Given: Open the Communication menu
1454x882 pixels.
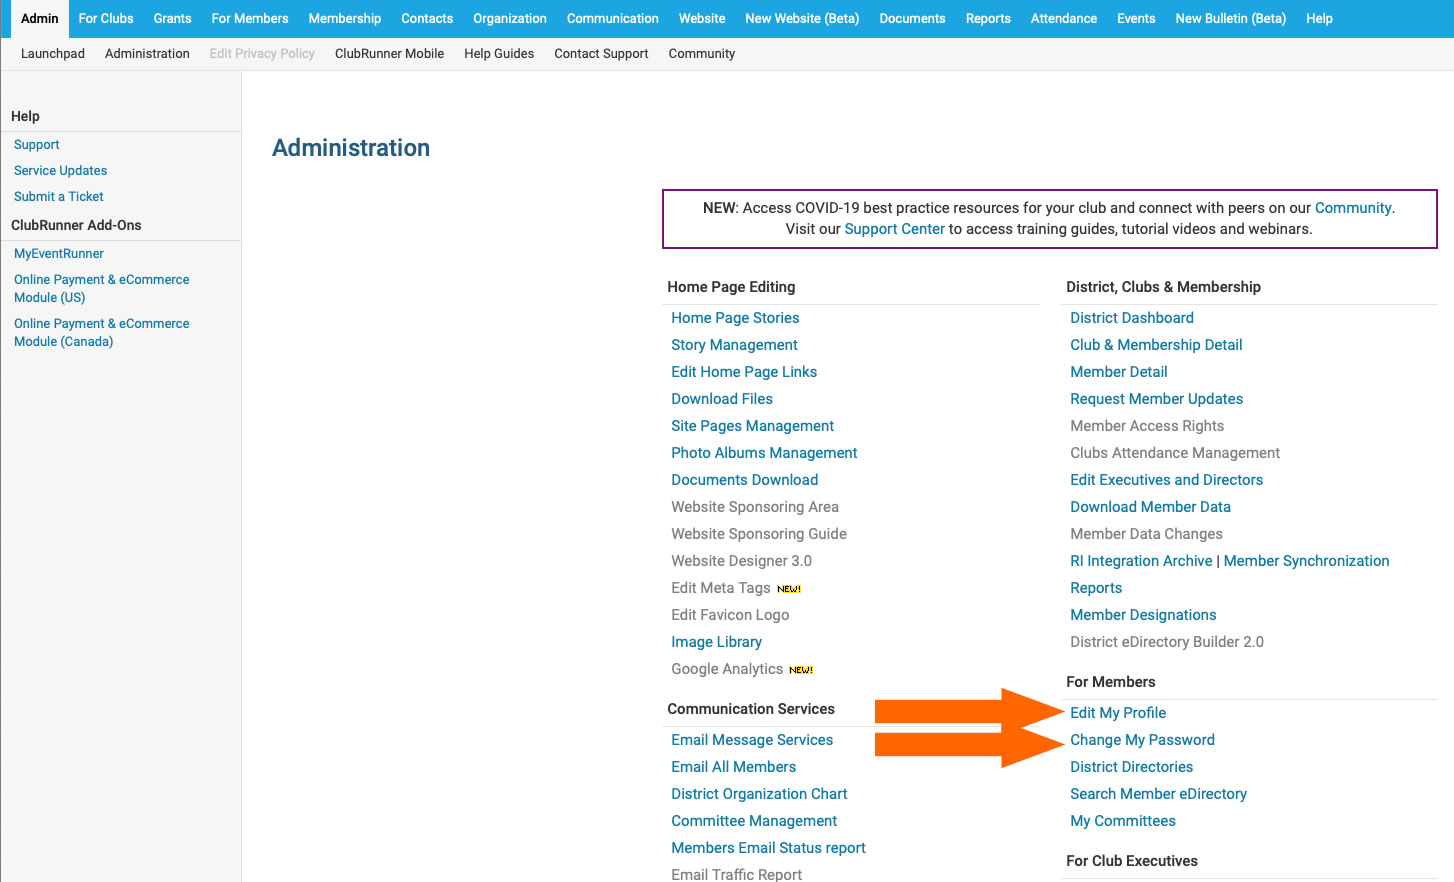Looking at the screenshot, I should click(x=612, y=18).
